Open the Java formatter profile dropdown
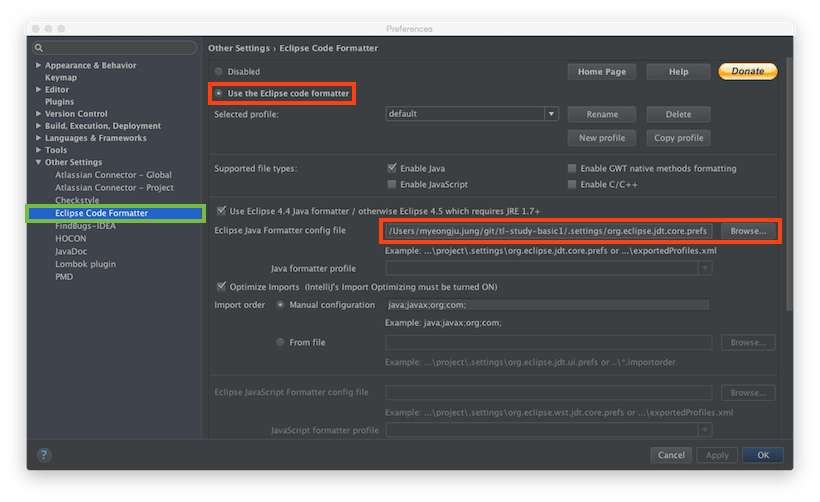Screen dimensions: 820x502 (x=704, y=268)
